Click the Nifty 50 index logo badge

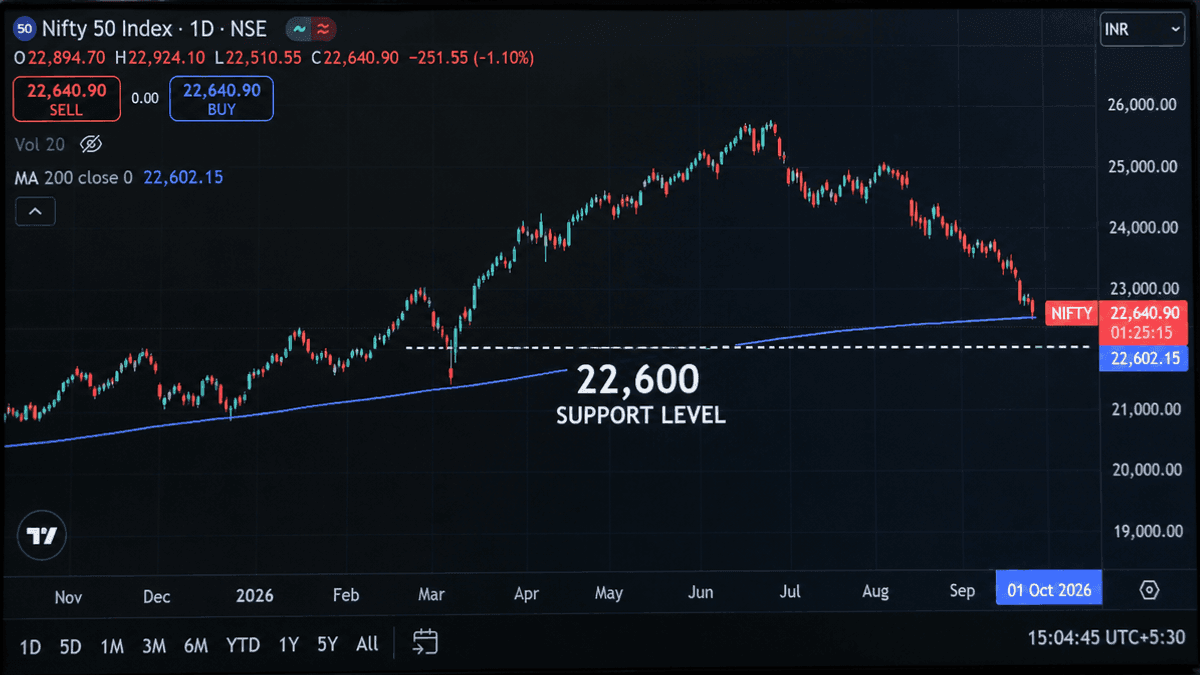coord(25,29)
